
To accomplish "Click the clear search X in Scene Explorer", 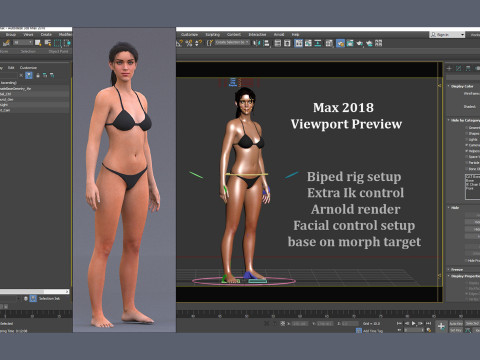I will pyautogui.click(x=21, y=75).
